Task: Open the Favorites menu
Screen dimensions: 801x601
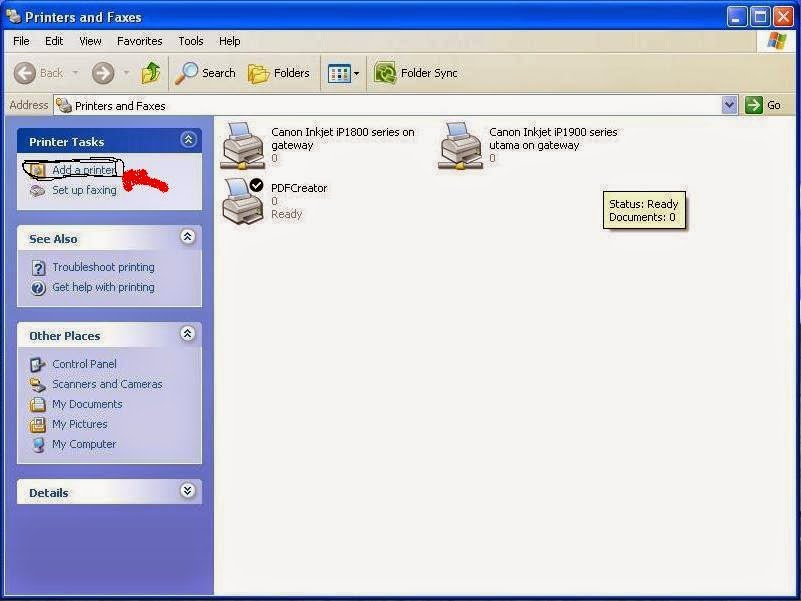Action: (139, 41)
